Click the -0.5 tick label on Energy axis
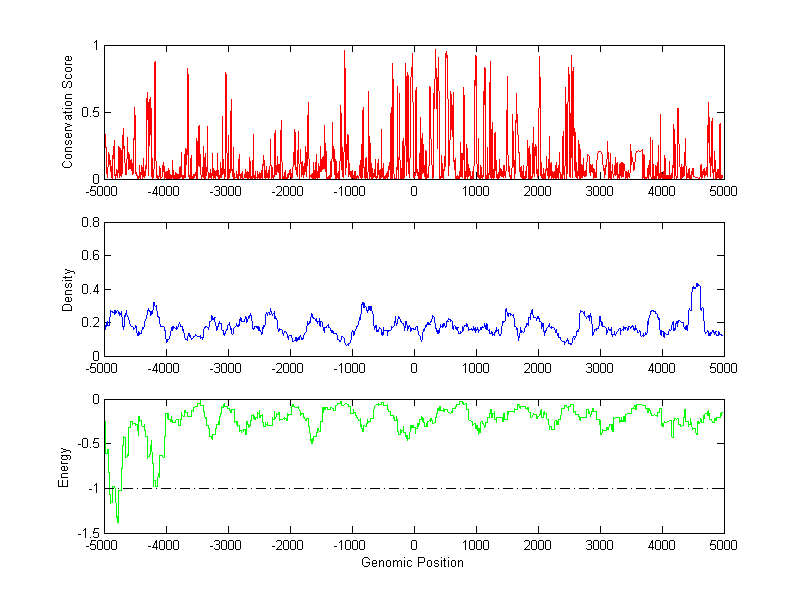Viewport: 800px width, 599px height. (x=87, y=445)
